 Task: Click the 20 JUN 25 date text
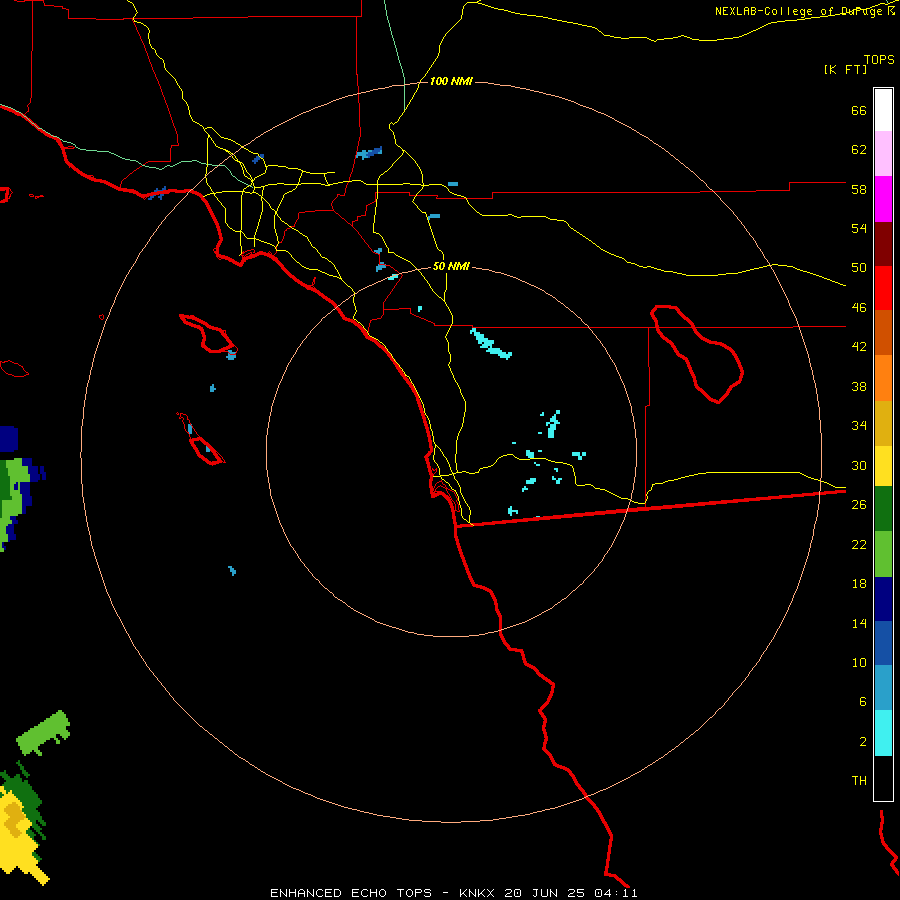[545, 893]
